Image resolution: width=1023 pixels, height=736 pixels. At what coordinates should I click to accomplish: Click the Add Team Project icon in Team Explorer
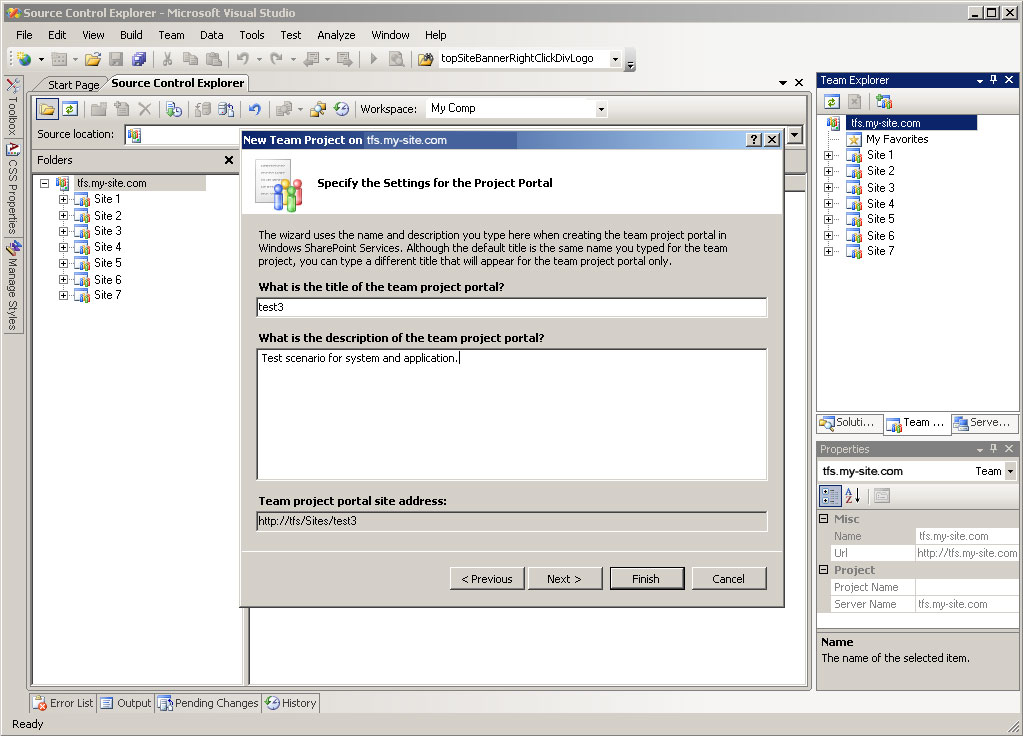coord(884,102)
